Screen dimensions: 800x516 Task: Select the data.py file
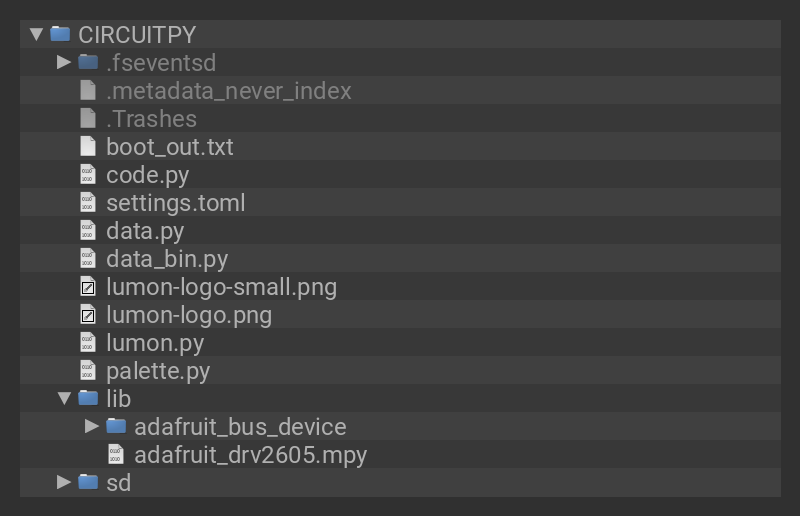(145, 231)
